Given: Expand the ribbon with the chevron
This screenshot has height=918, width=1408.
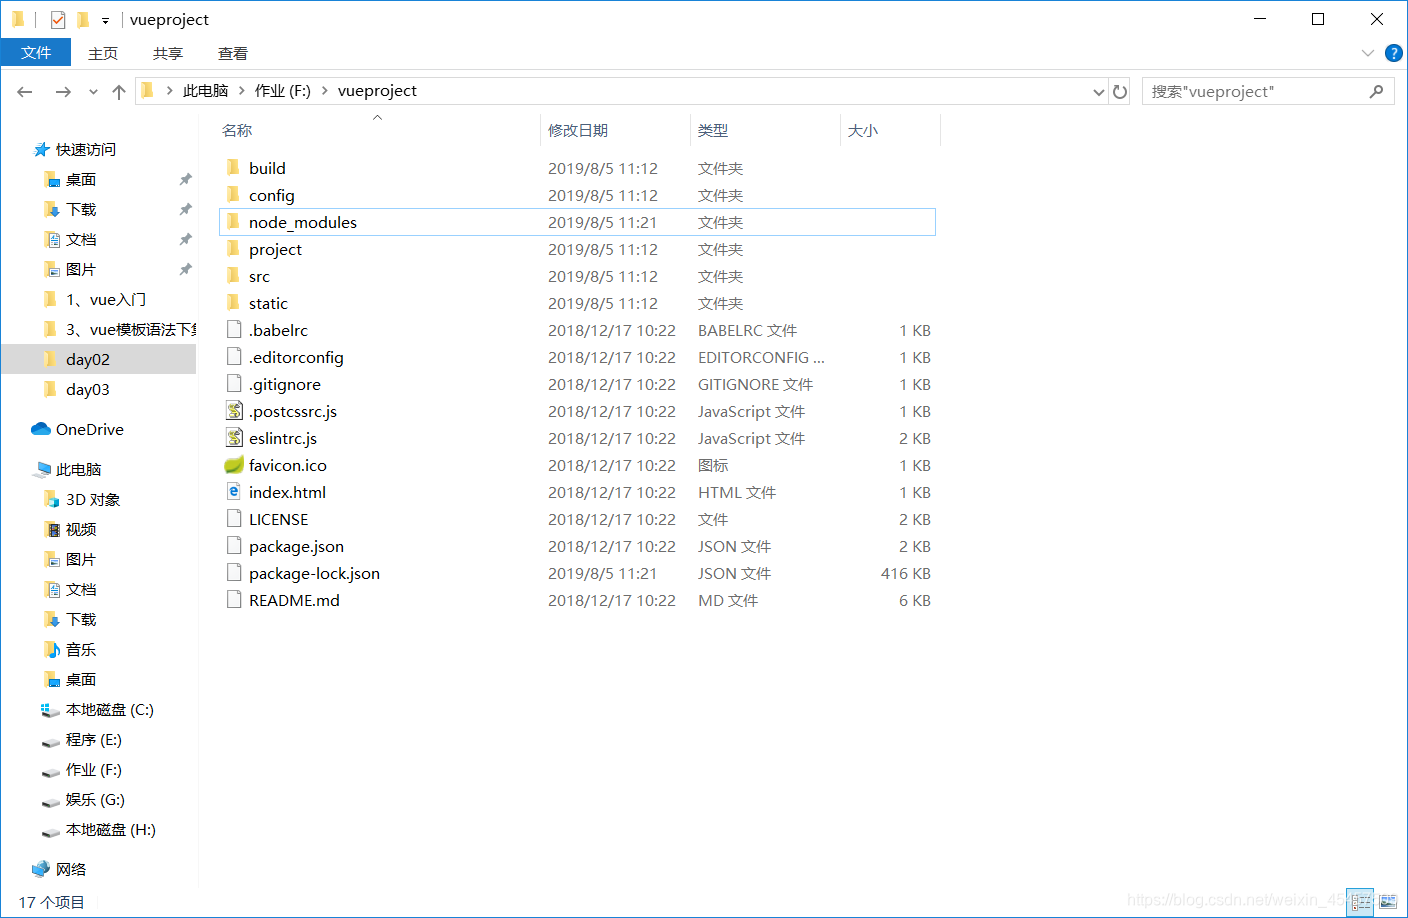Looking at the screenshot, I should (1368, 53).
